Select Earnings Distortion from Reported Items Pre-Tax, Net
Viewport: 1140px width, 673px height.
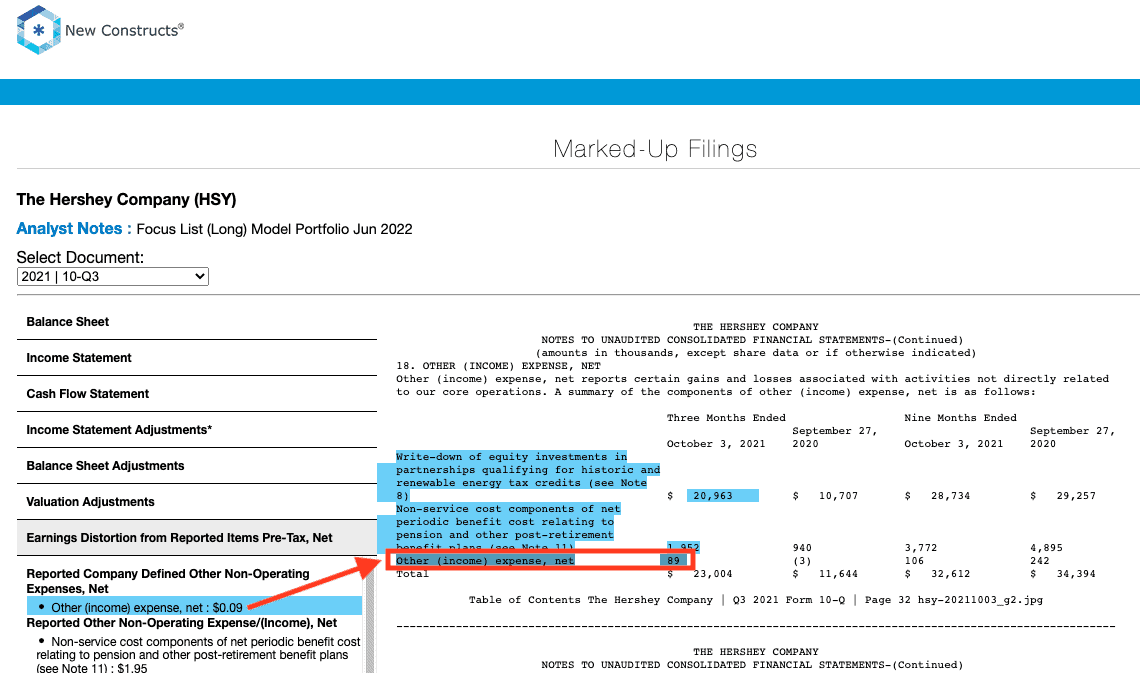pos(197,538)
